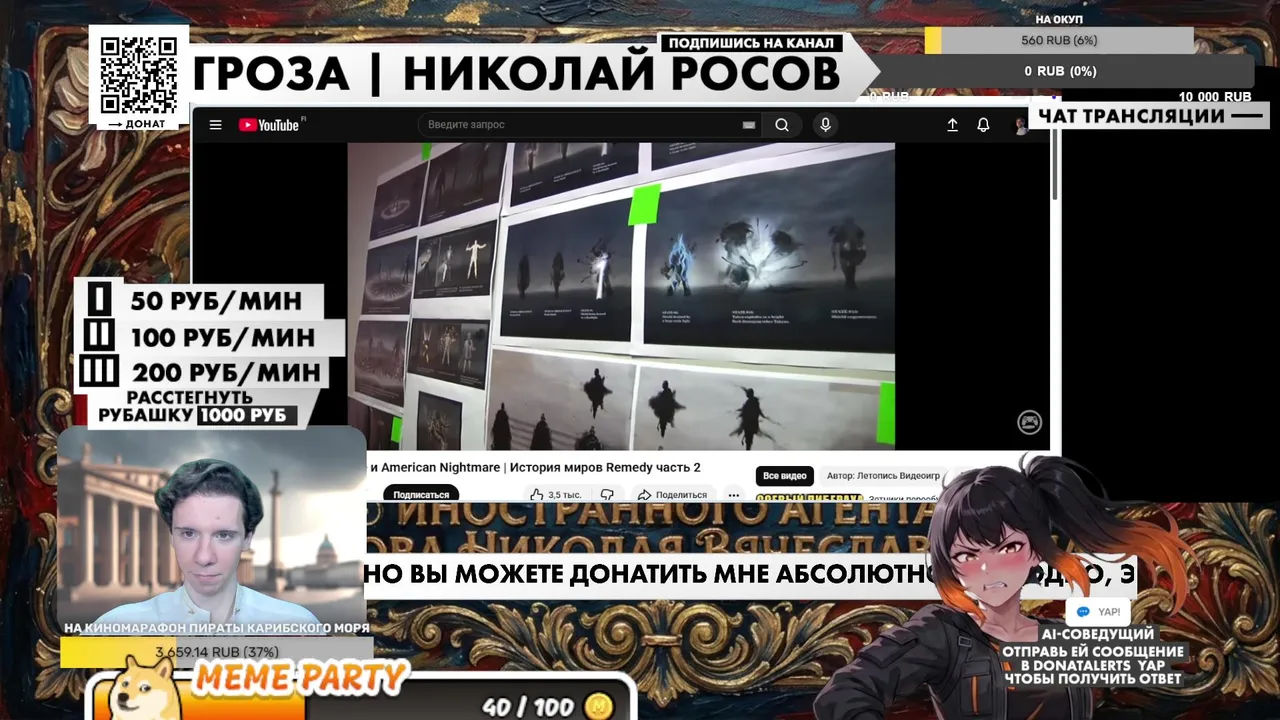Screen dimensions: 1280x720
Task: Click the video player corner overlay icon
Action: (x=1029, y=423)
